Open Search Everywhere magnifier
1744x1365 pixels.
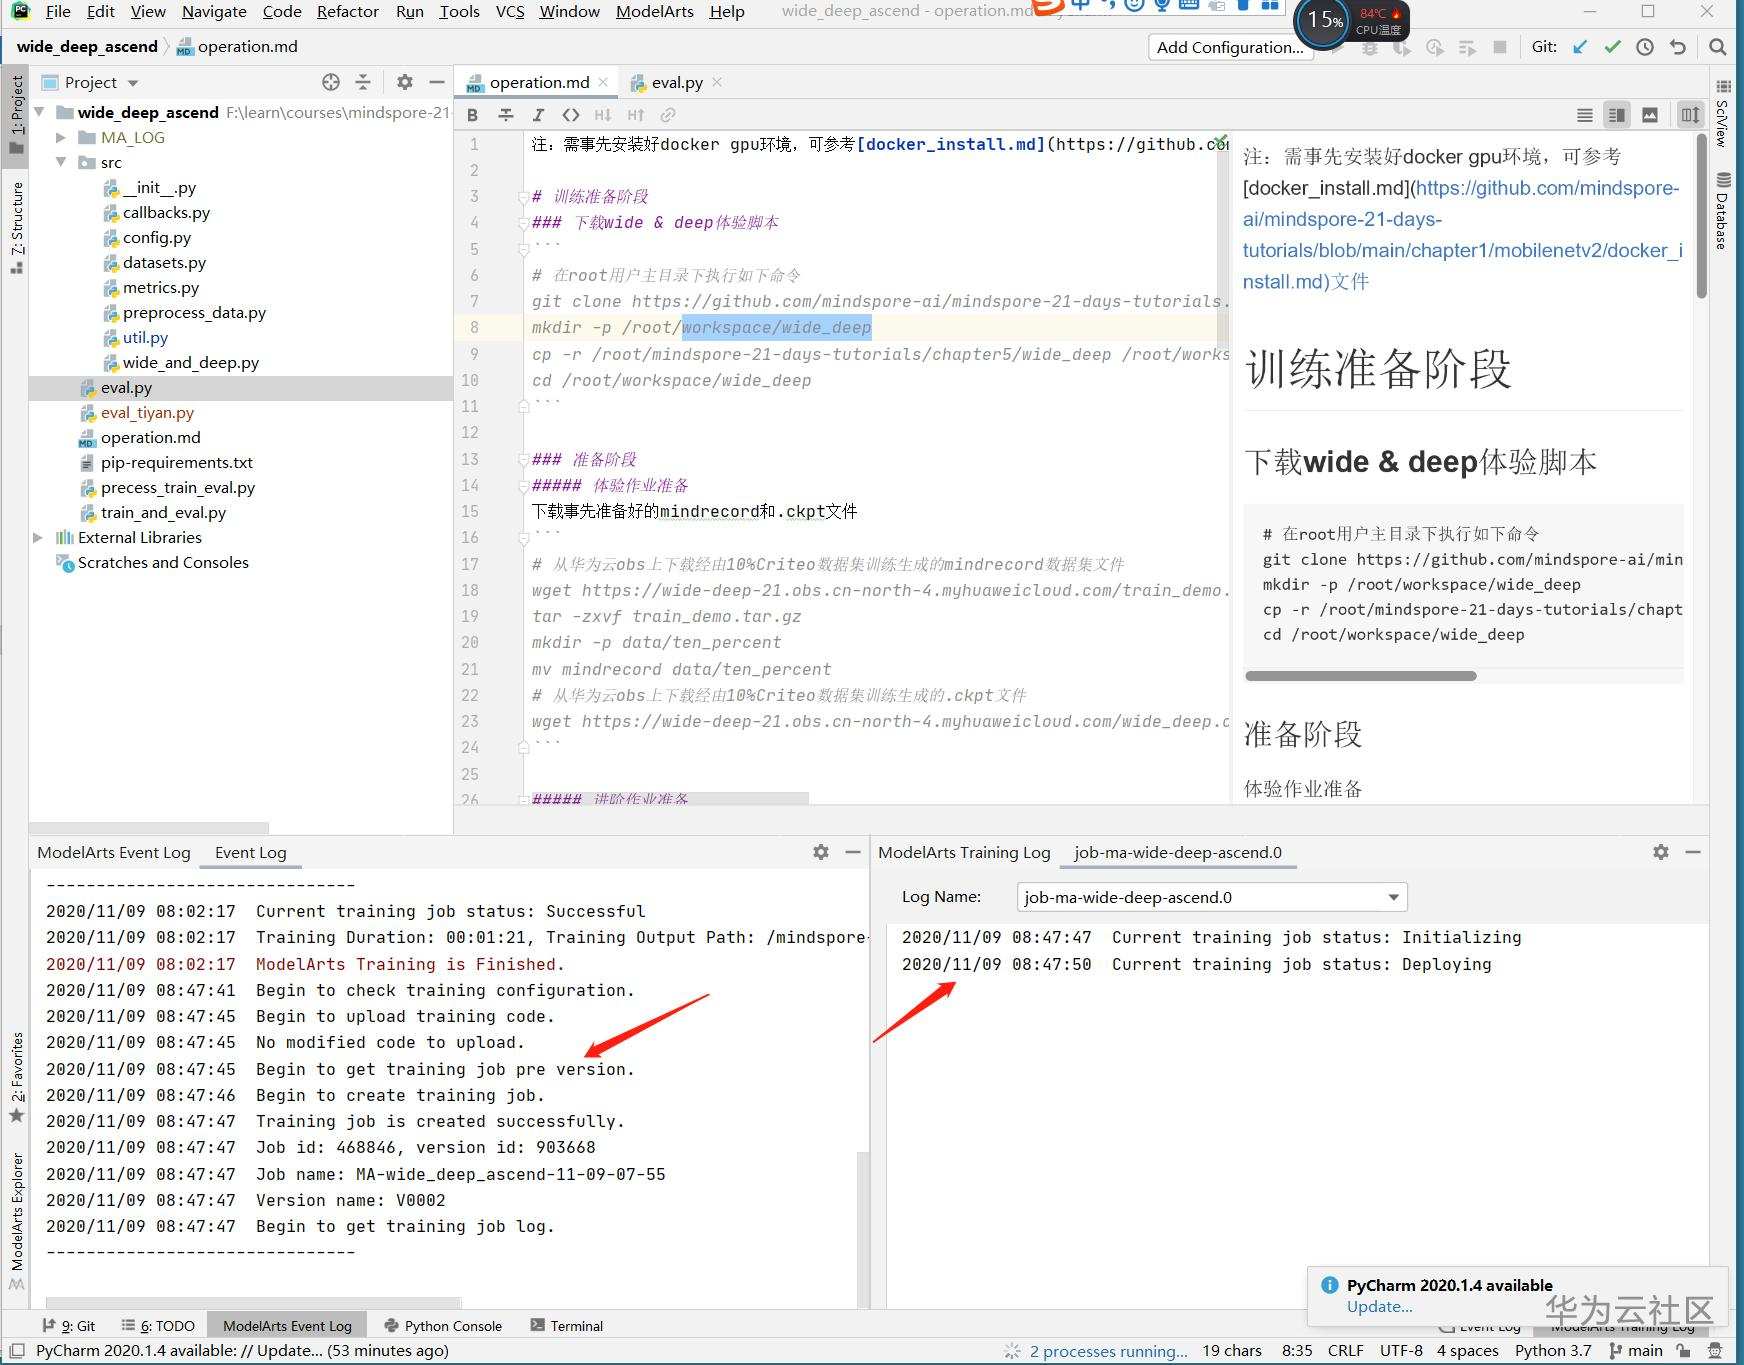tap(1717, 47)
